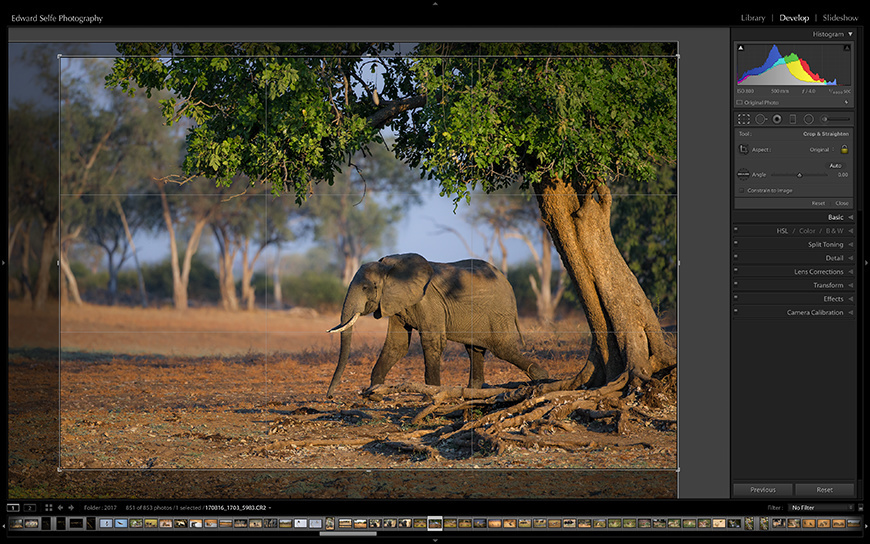Go forward with the right arrow icon
Viewport: 870px width, 544px height.
pyautogui.click(x=71, y=507)
